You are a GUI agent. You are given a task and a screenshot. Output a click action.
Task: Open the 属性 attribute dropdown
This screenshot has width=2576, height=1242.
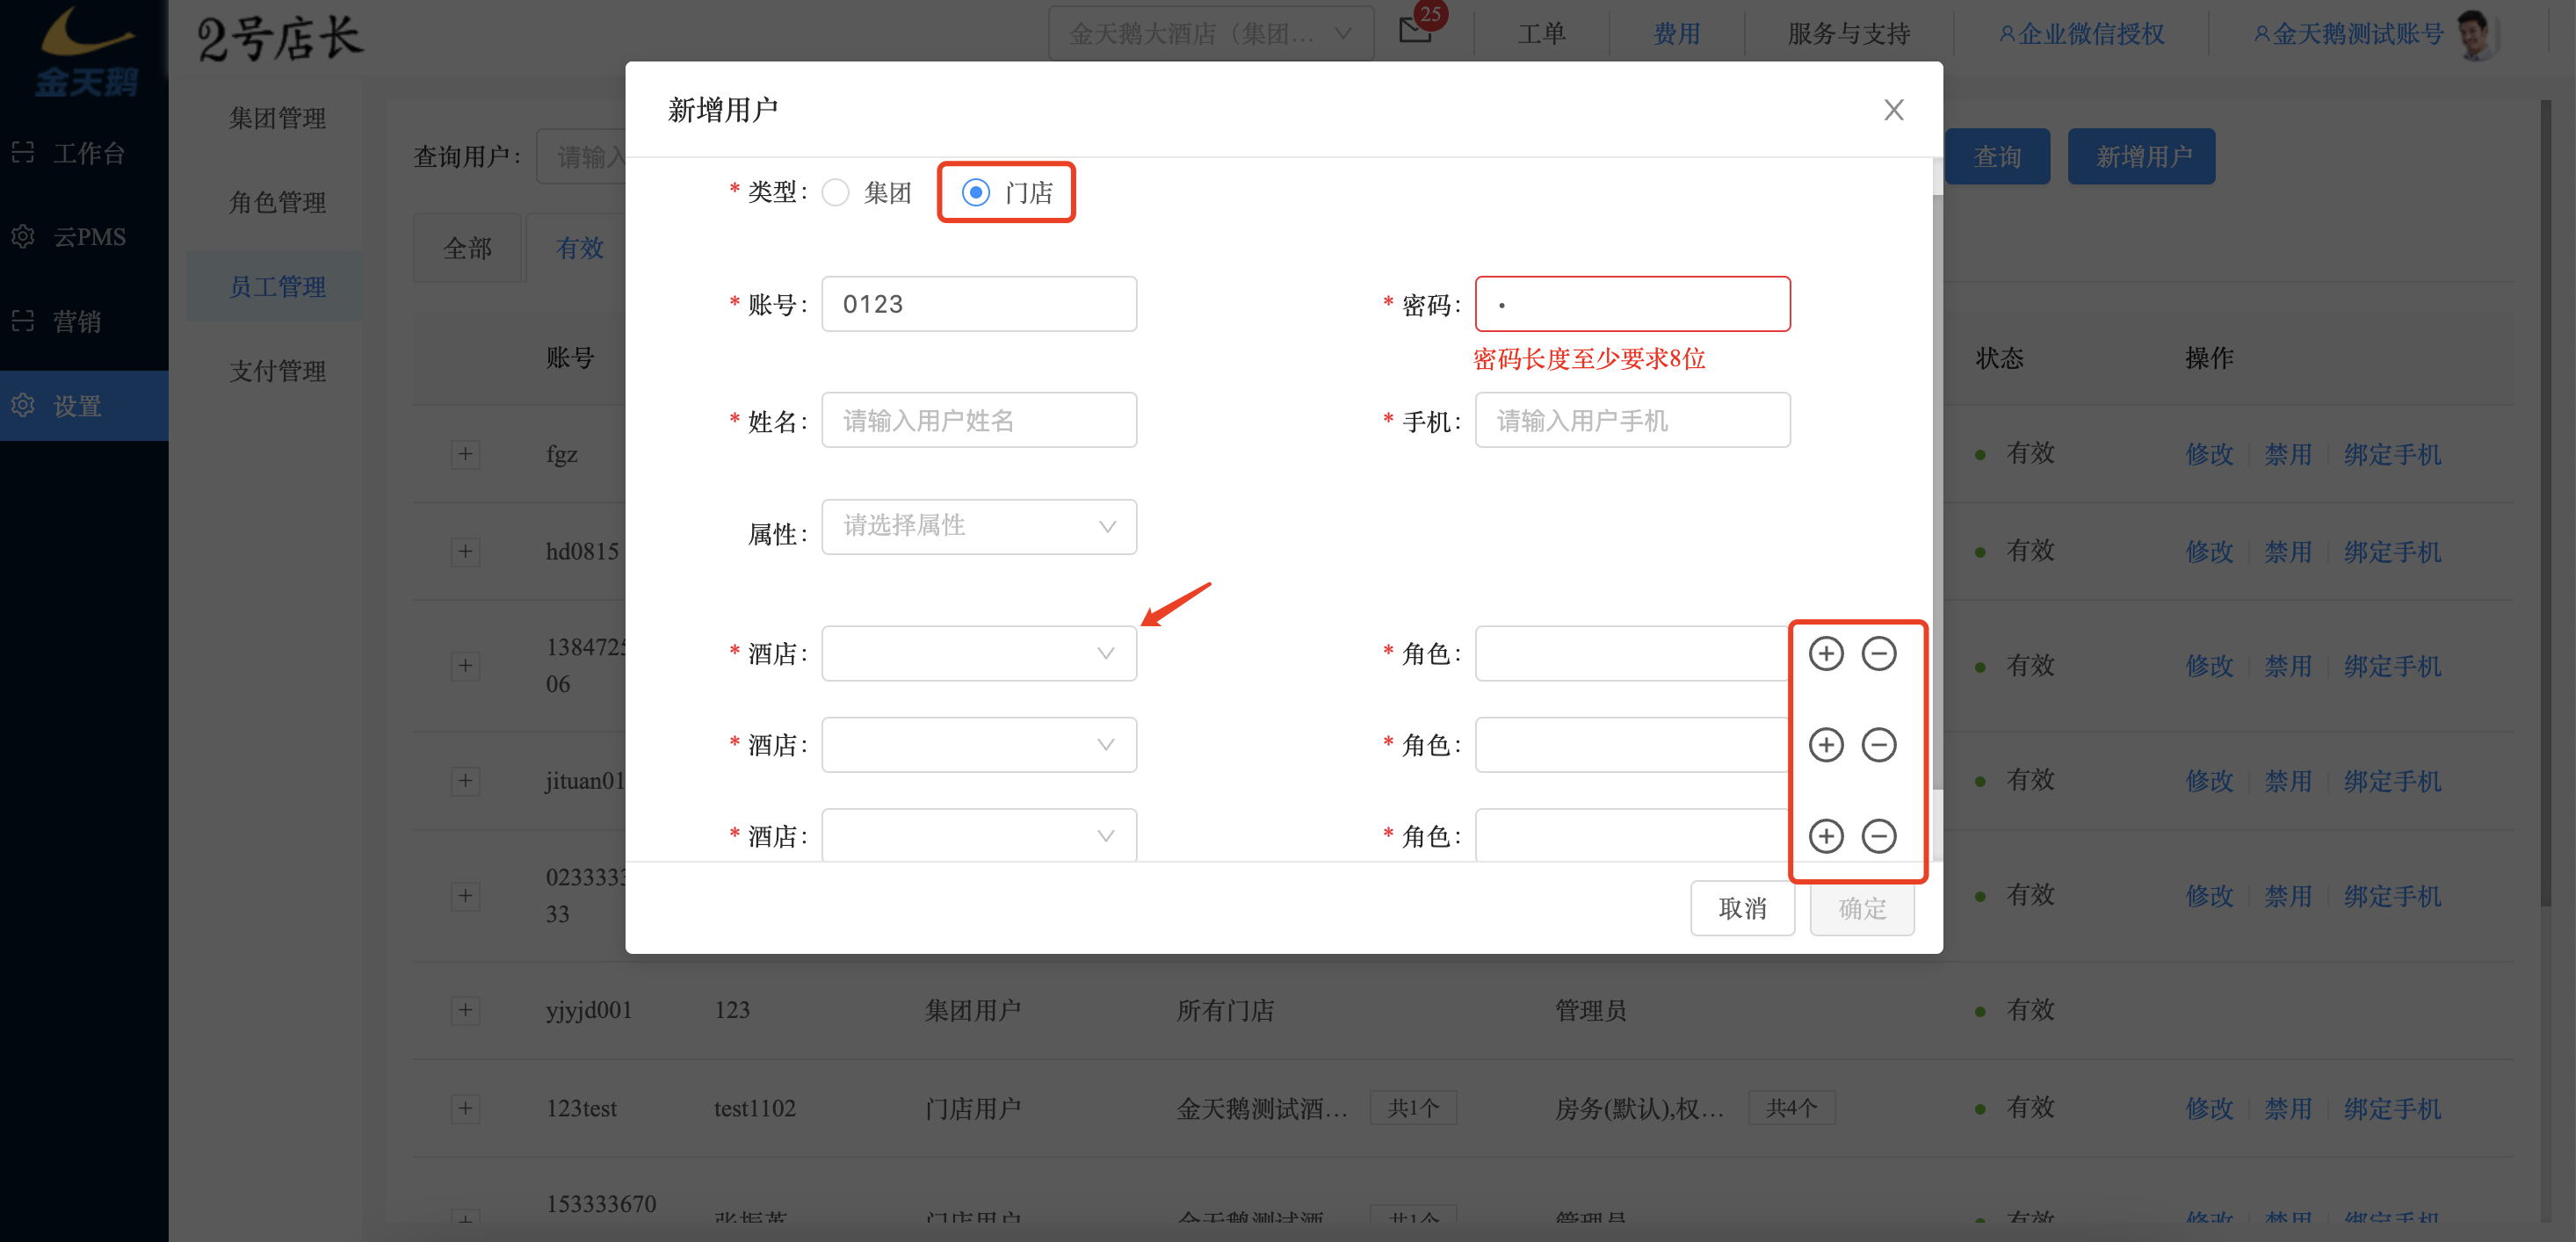[x=979, y=526]
